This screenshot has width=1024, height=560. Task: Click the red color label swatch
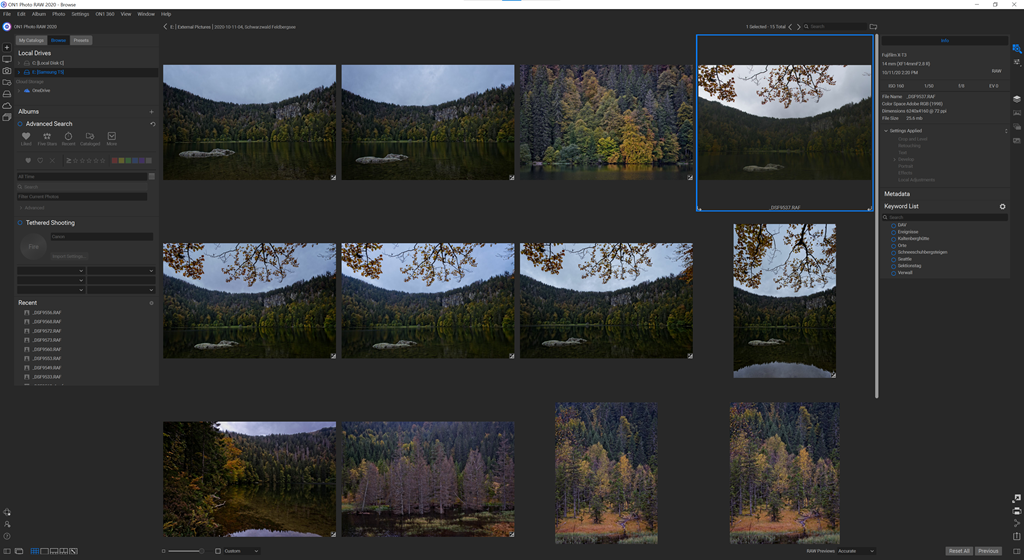point(113,160)
